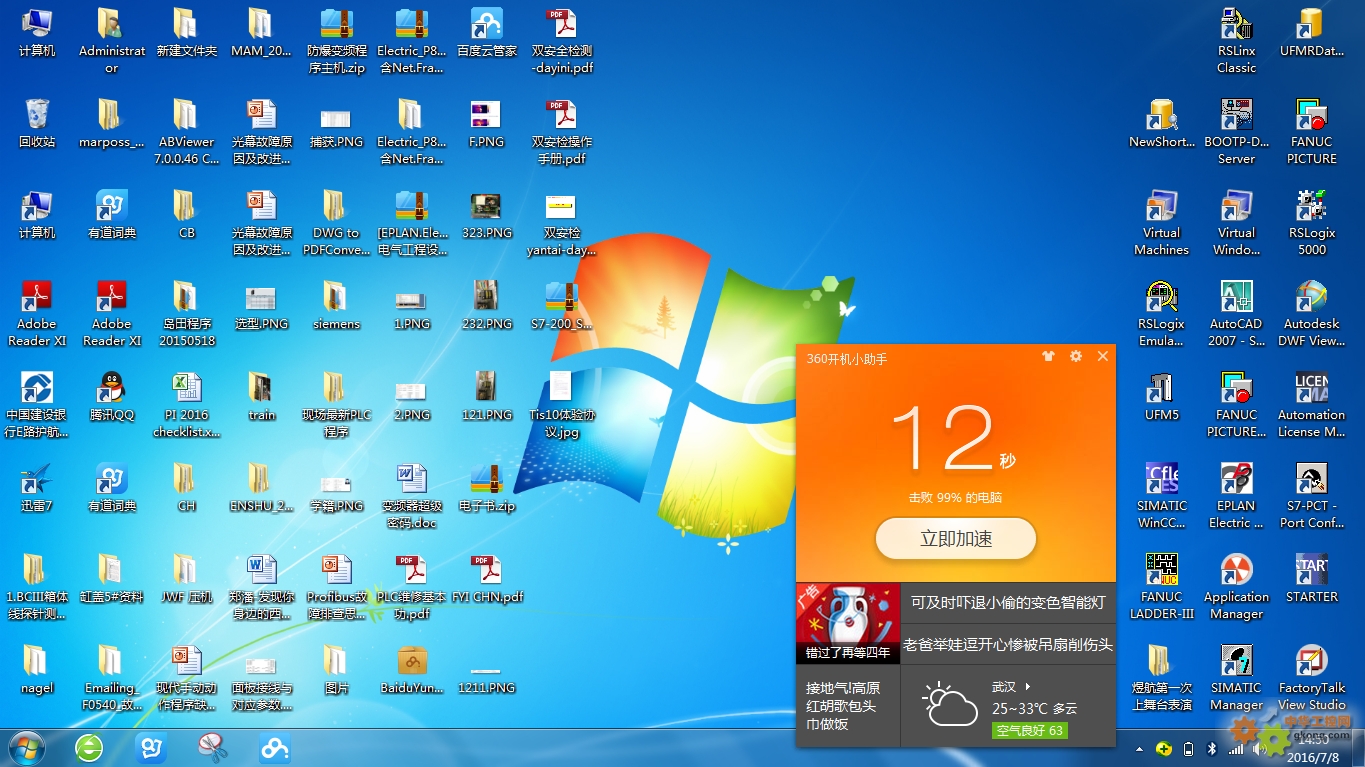The height and width of the screenshot is (767, 1365).
Task: Select the Autodesk DWF Viewer shortcut
Action: [x=1312, y=314]
